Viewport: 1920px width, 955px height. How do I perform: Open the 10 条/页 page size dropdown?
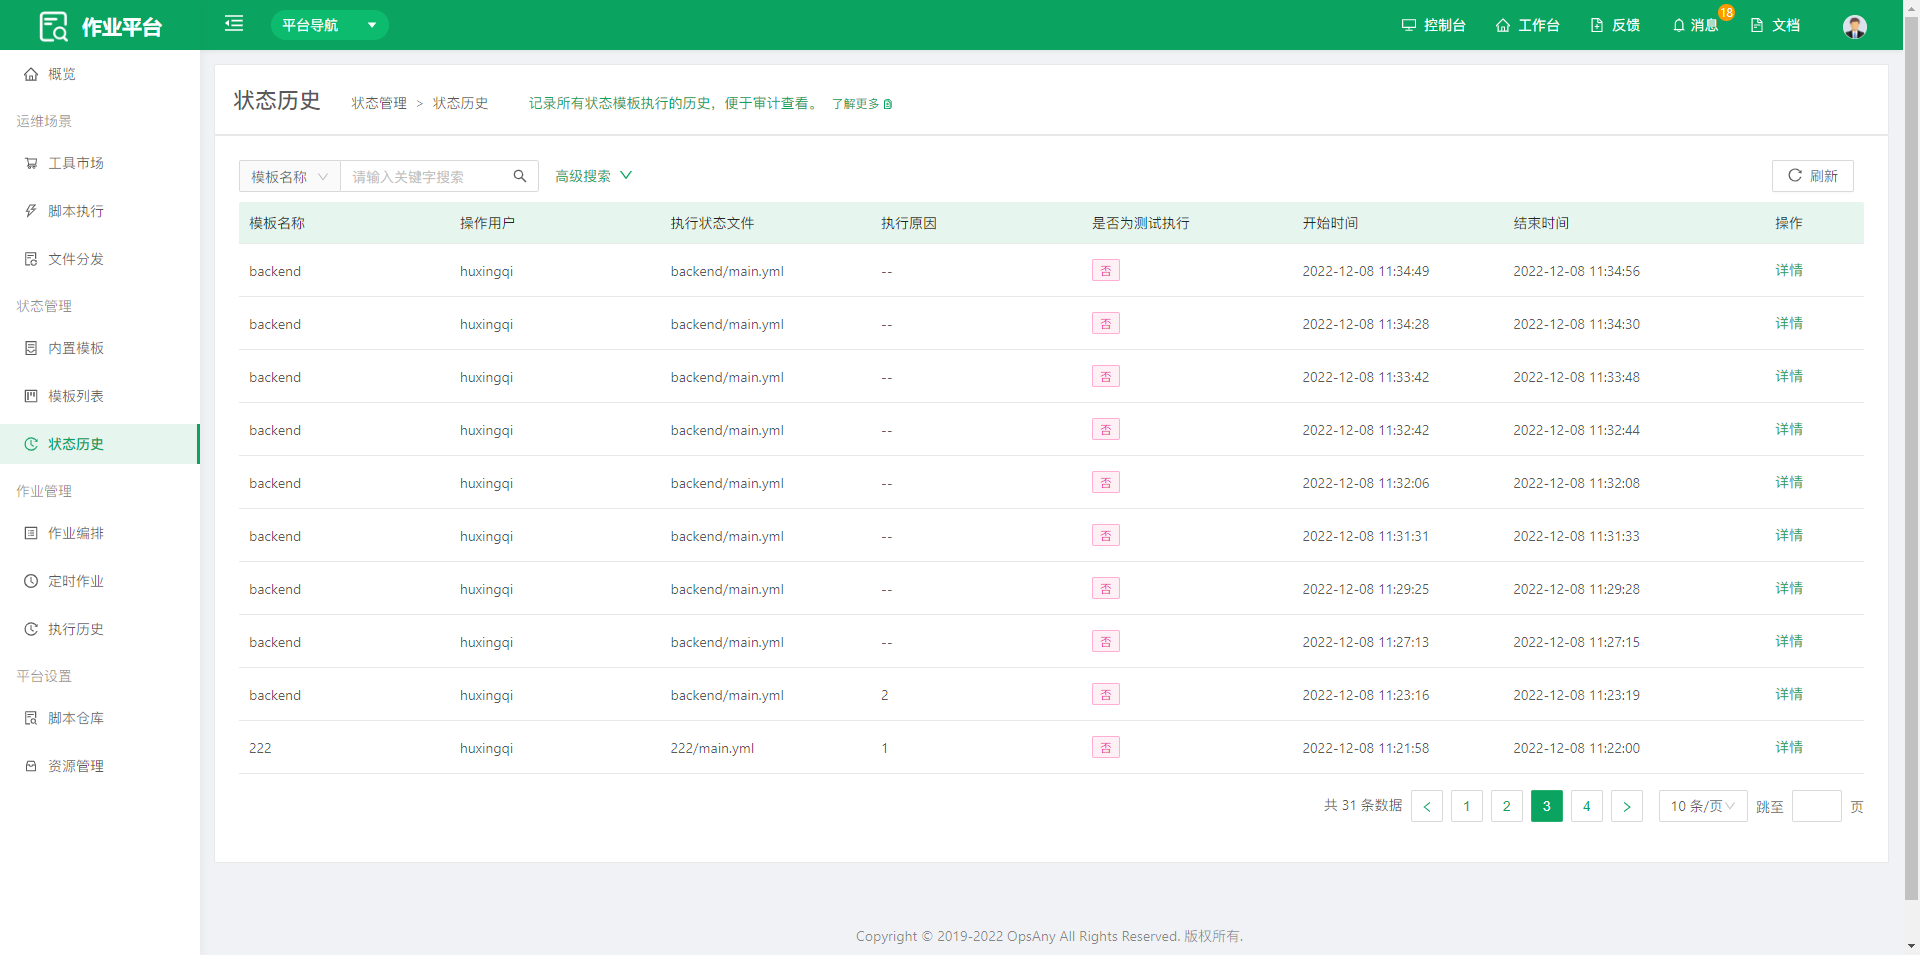1703,806
